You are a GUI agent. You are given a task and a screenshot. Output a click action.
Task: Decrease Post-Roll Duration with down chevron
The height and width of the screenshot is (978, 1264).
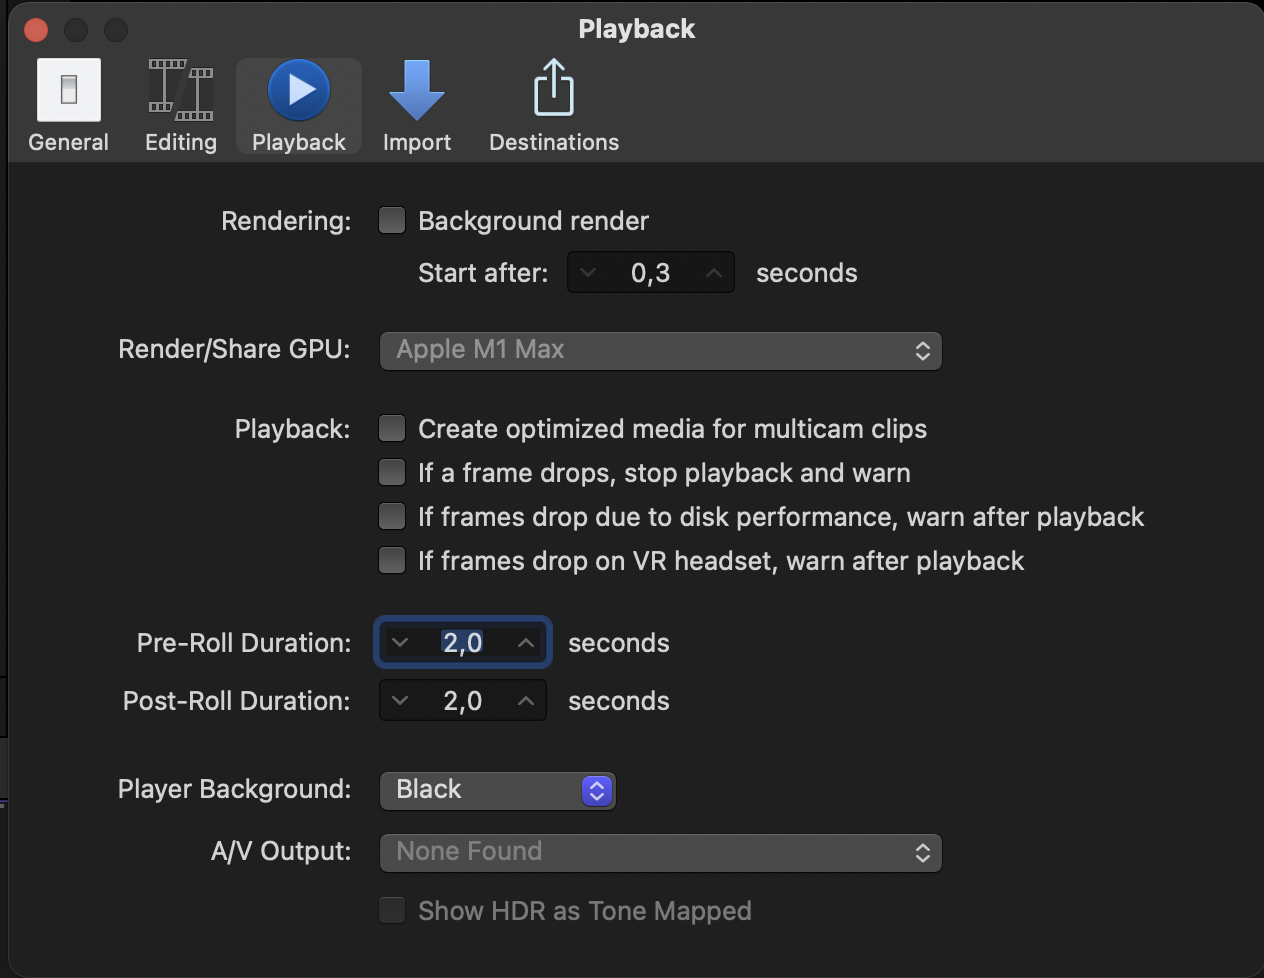coord(400,701)
